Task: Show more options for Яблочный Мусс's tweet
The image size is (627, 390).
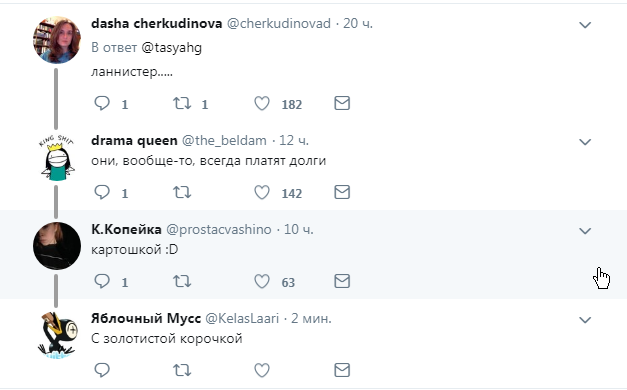Action: coord(585,320)
